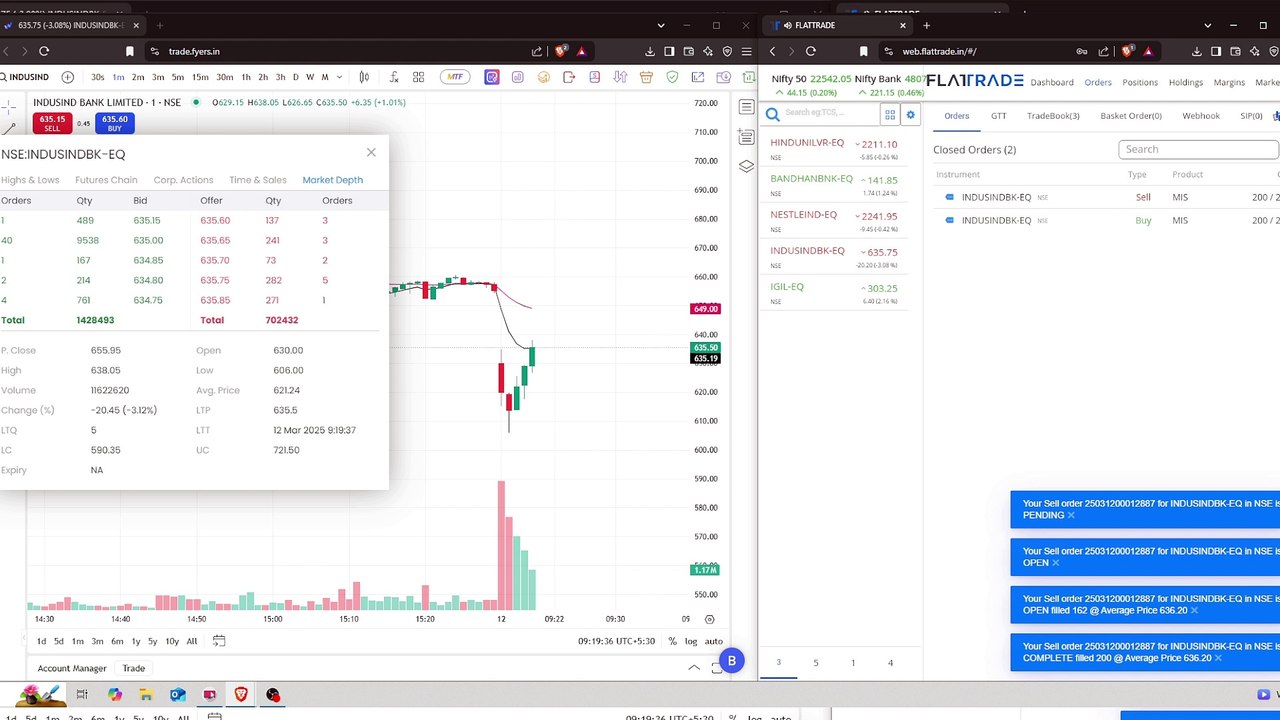Click the blue B floating button
1280x720 pixels.
tap(732, 661)
